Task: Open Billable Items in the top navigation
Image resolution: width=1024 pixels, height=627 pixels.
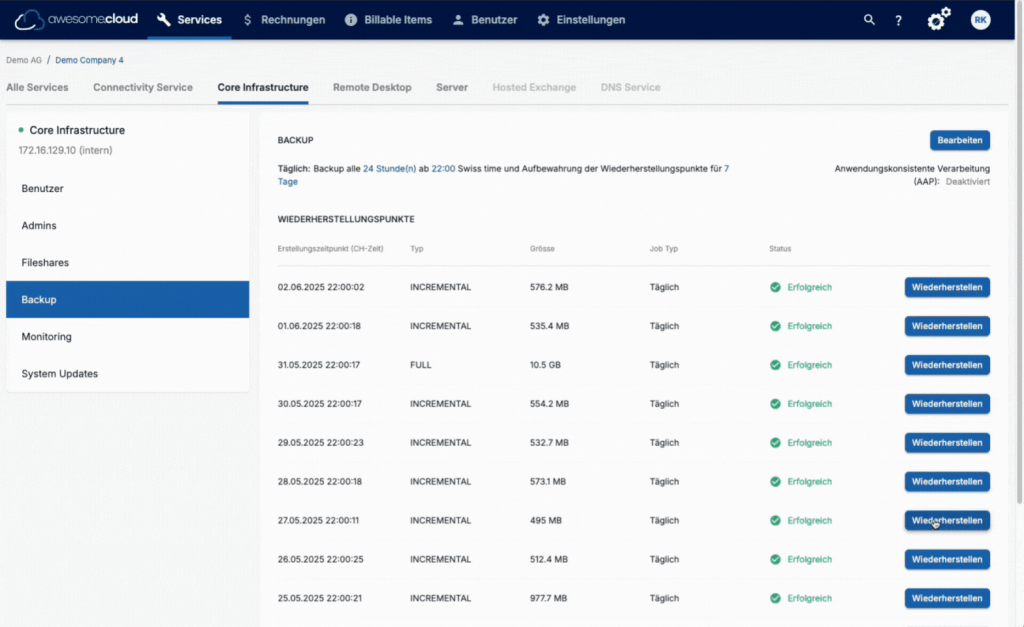Action: (389, 20)
